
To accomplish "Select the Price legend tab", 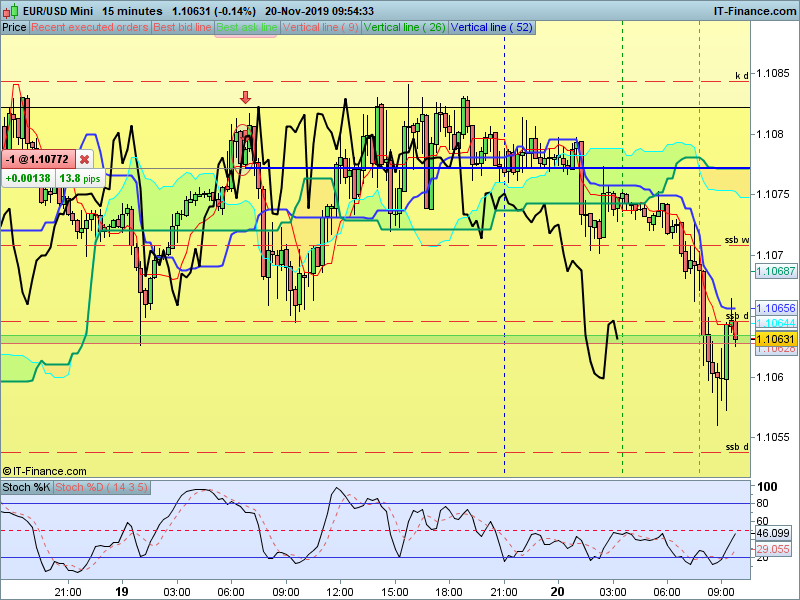I will 14,28.
